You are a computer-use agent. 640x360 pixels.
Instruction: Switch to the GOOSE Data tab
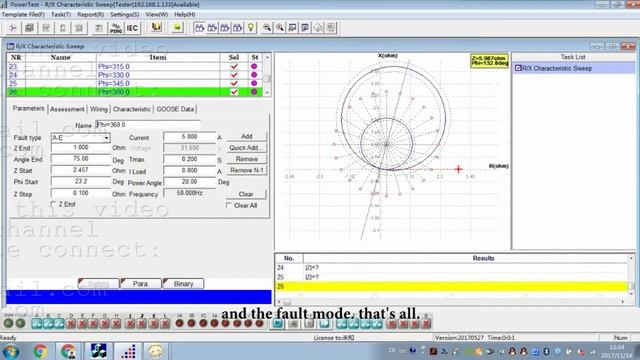coord(175,109)
